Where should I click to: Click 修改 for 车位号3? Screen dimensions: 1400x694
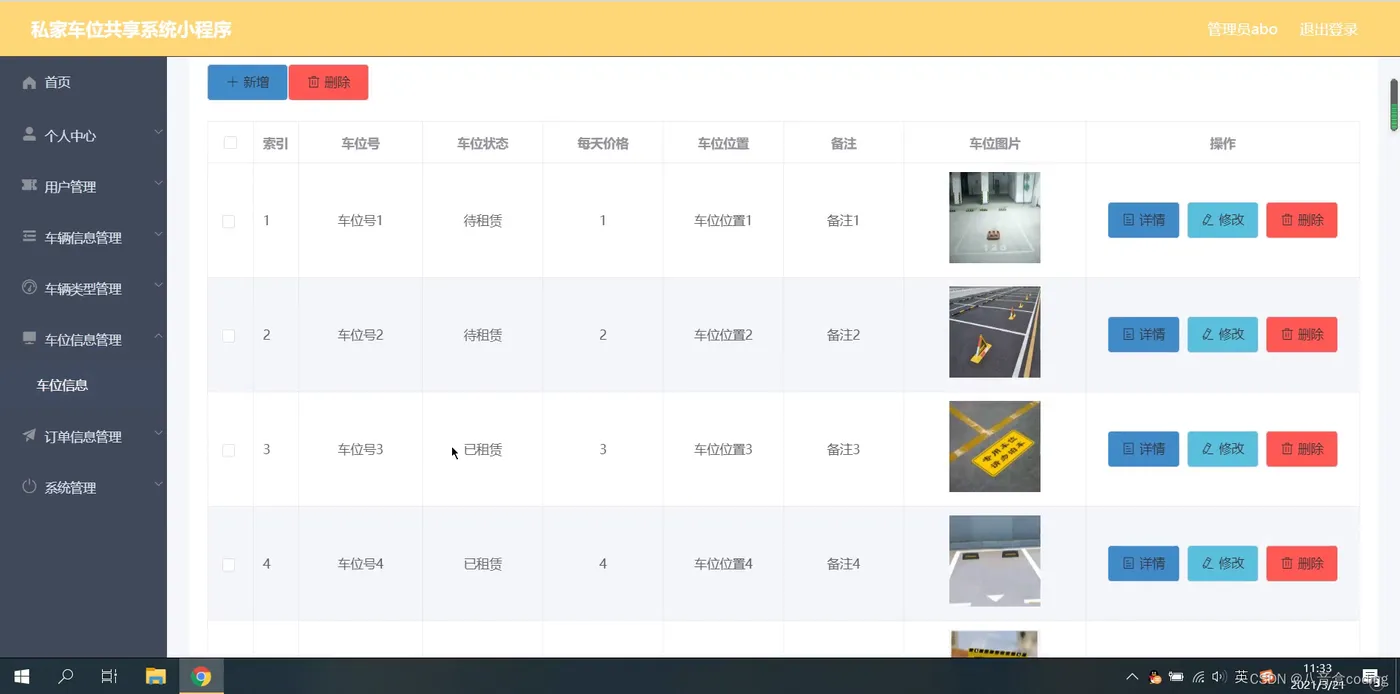(1222, 449)
